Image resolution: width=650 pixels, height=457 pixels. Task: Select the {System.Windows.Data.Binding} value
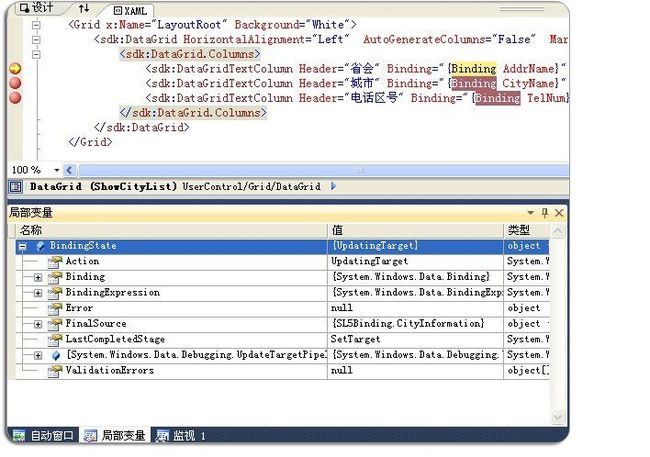(410, 277)
